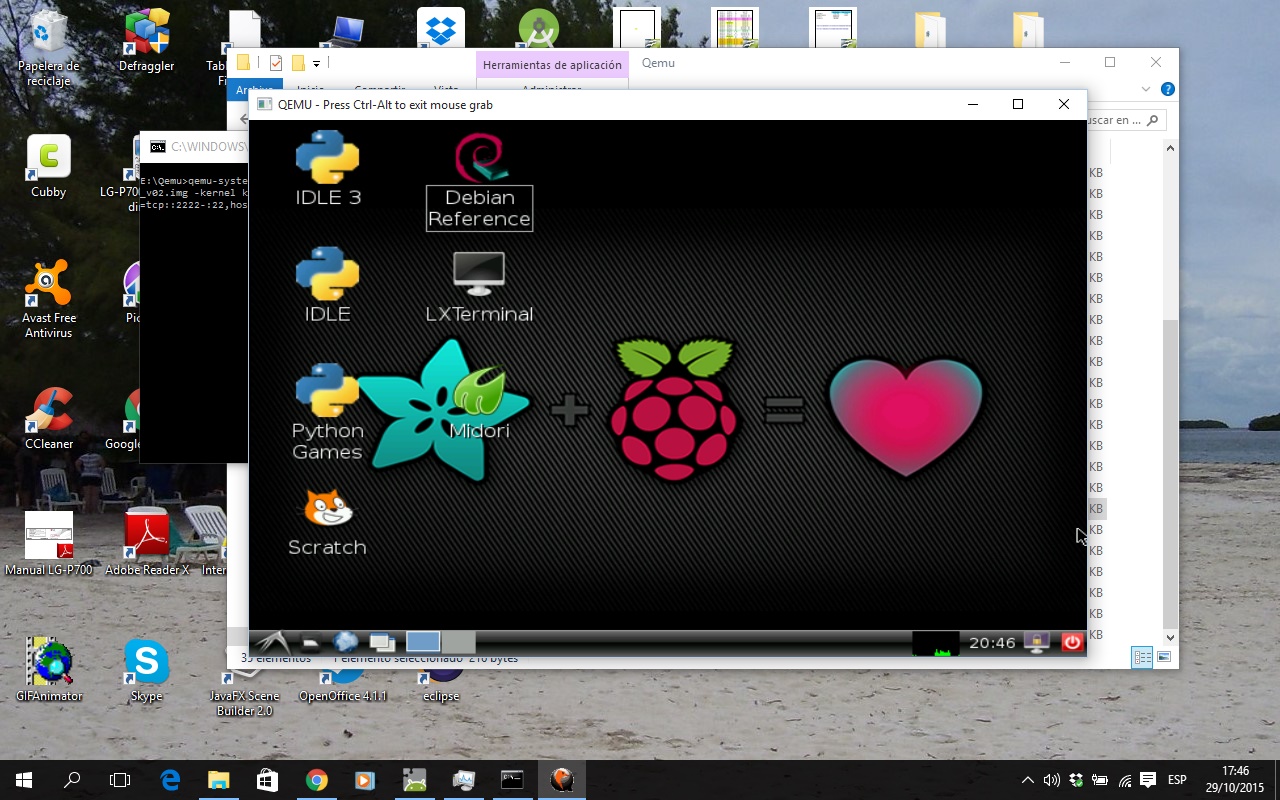Open the Archivo ribbon tab
The image size is (1280, 800).
(255, 90)
